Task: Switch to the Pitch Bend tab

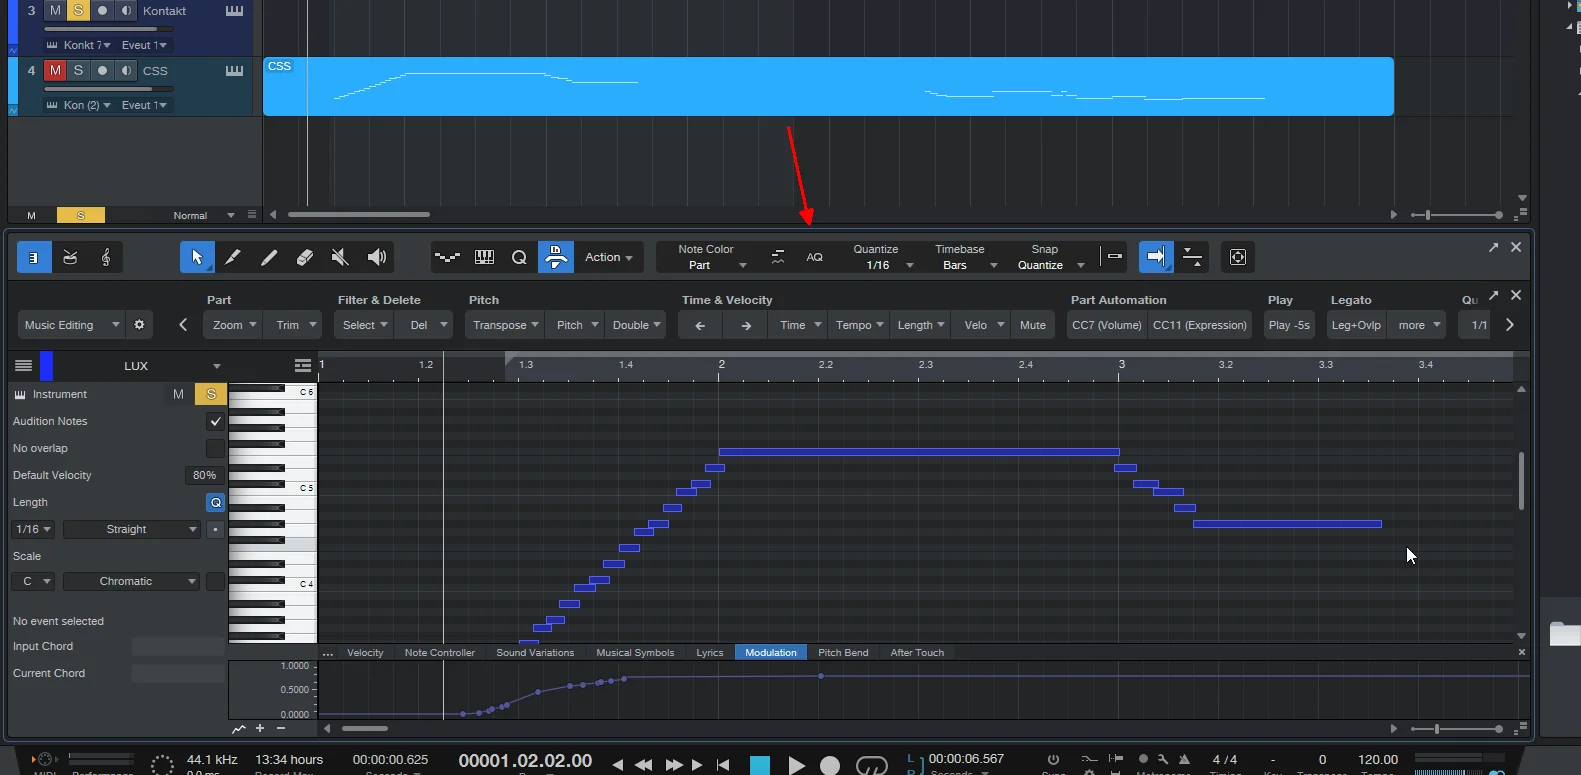Action: 843,652
